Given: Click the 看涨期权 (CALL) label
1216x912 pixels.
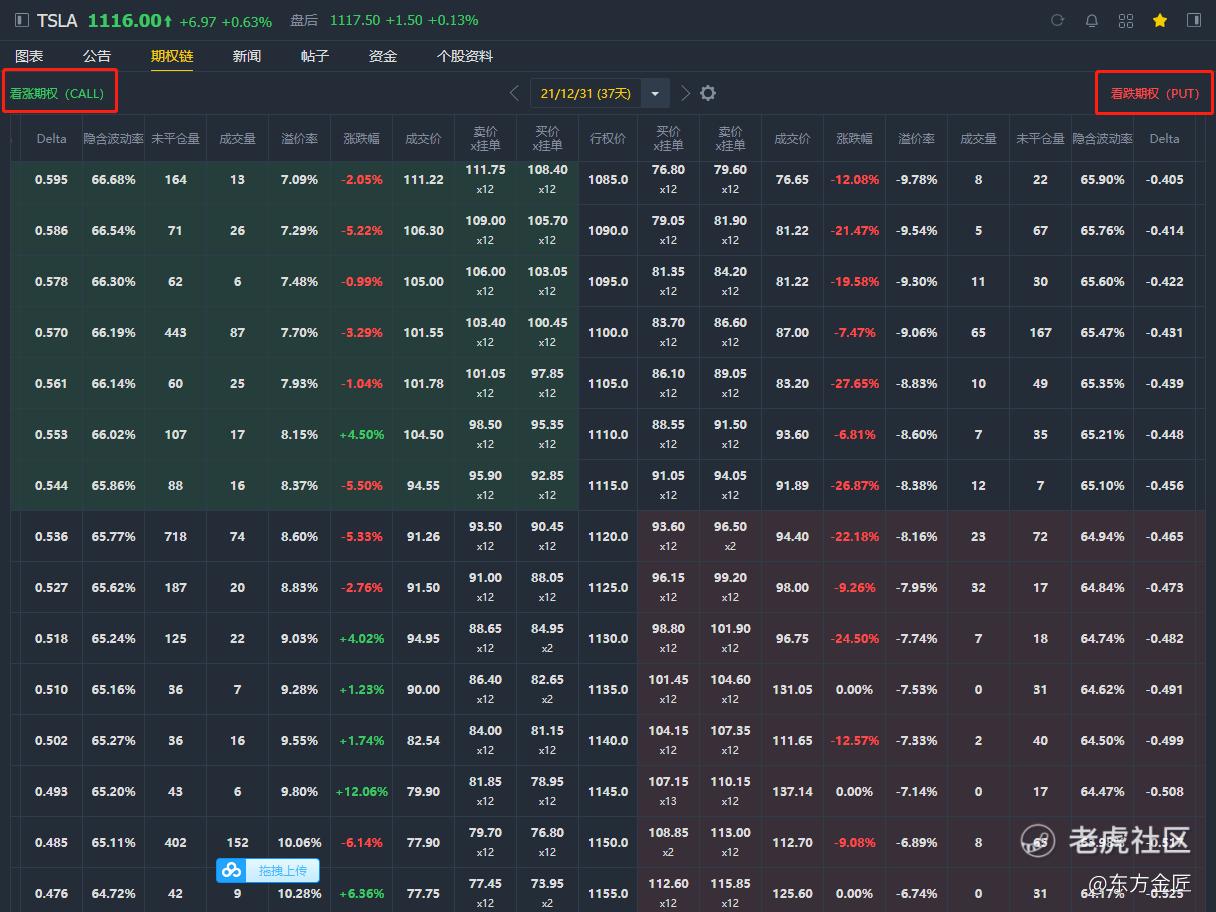Looking at the screenshot, I should click(57, 93).
